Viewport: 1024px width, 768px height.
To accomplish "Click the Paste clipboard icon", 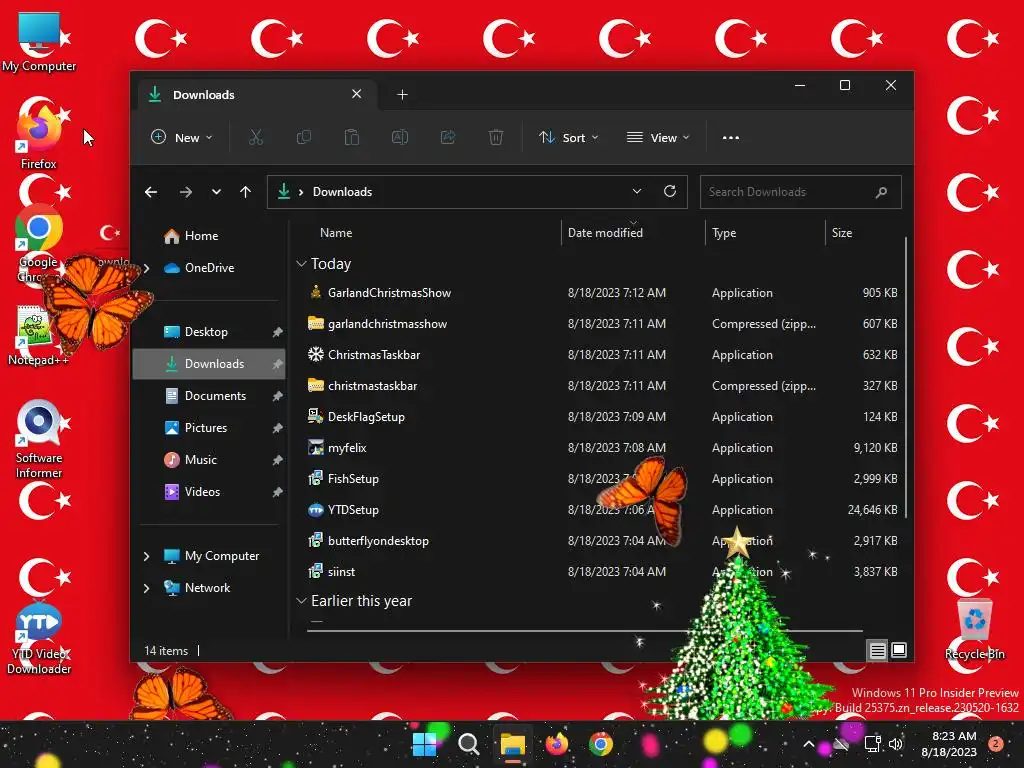I will (351, 137).
